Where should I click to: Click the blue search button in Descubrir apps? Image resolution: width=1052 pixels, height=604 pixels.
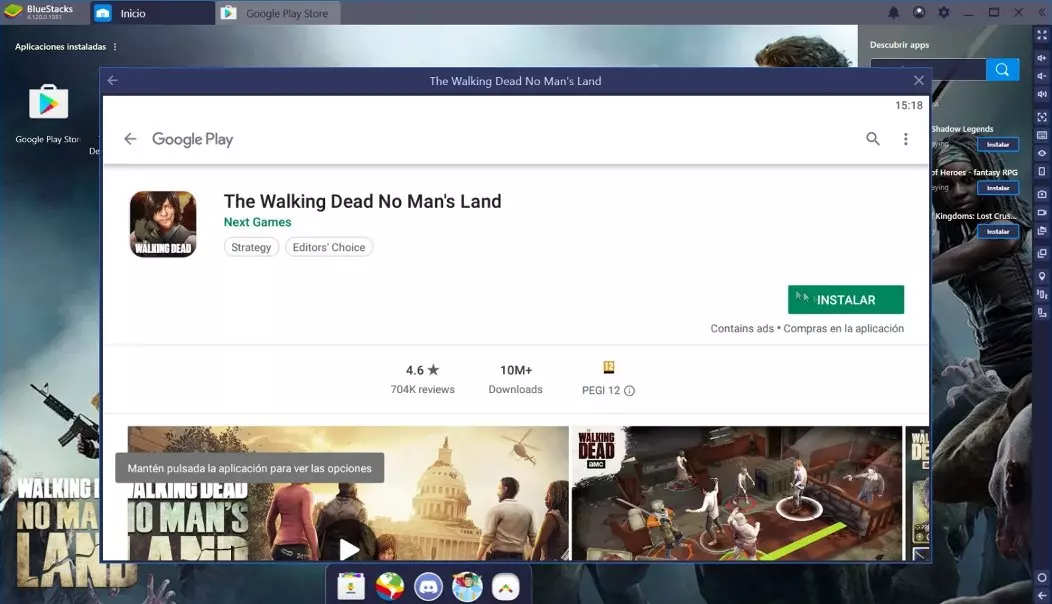(1002, 69)
